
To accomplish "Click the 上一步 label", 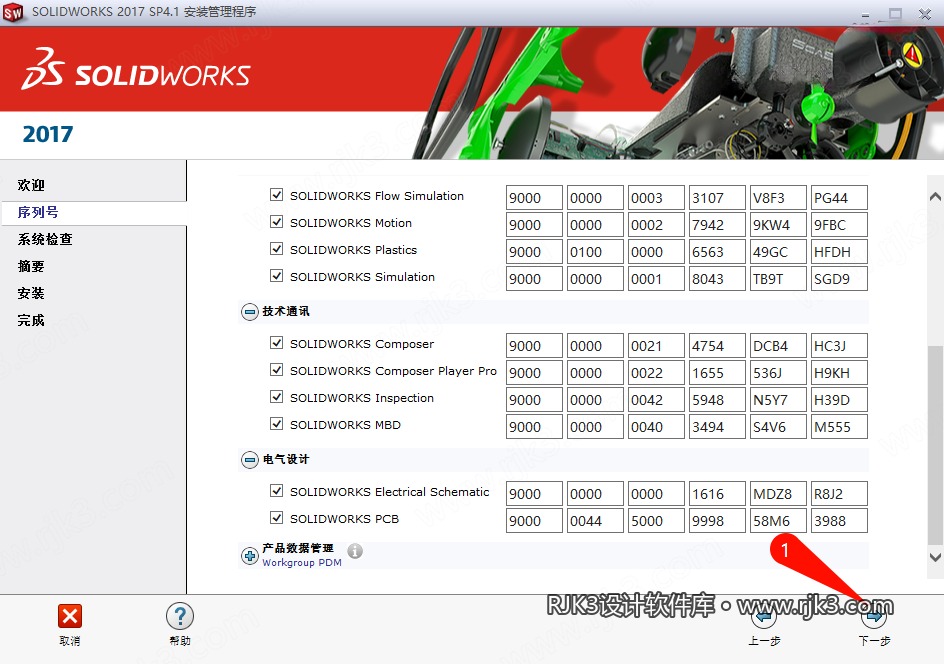I will pyautogui.click(x=764, y=641).
